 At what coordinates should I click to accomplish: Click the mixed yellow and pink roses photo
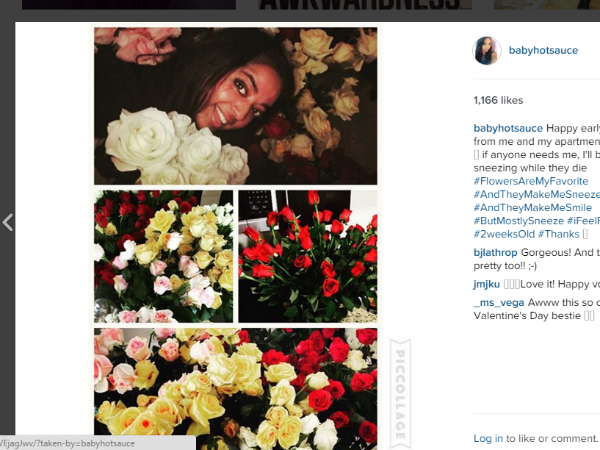tap(163, 256)
